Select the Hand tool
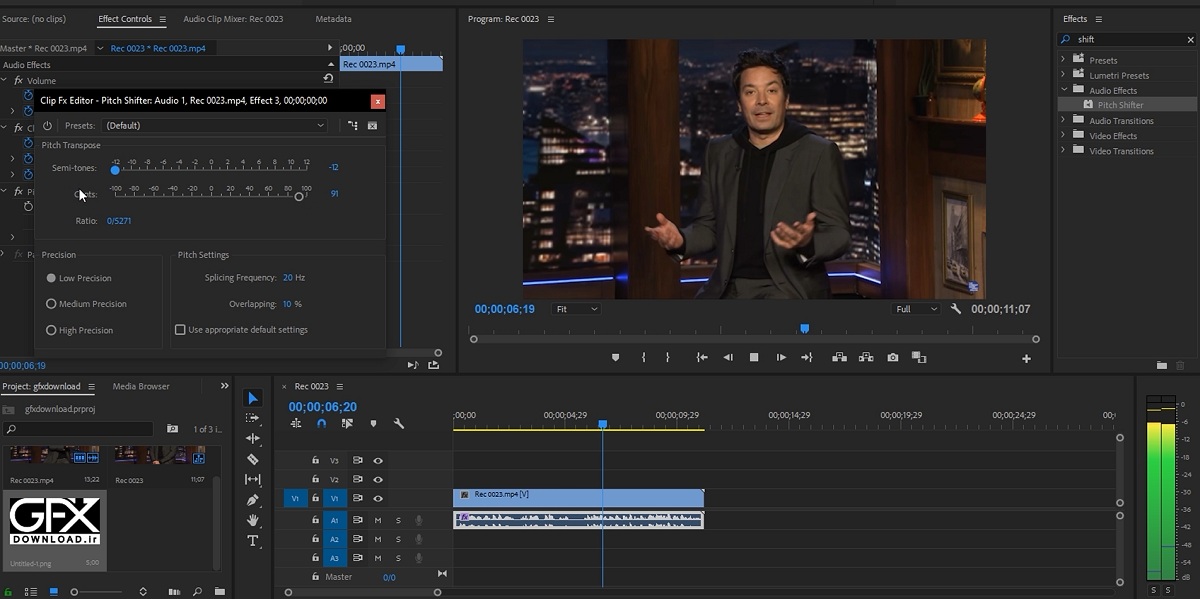Viewport: 1200px width, 599px height. (253, 520)
